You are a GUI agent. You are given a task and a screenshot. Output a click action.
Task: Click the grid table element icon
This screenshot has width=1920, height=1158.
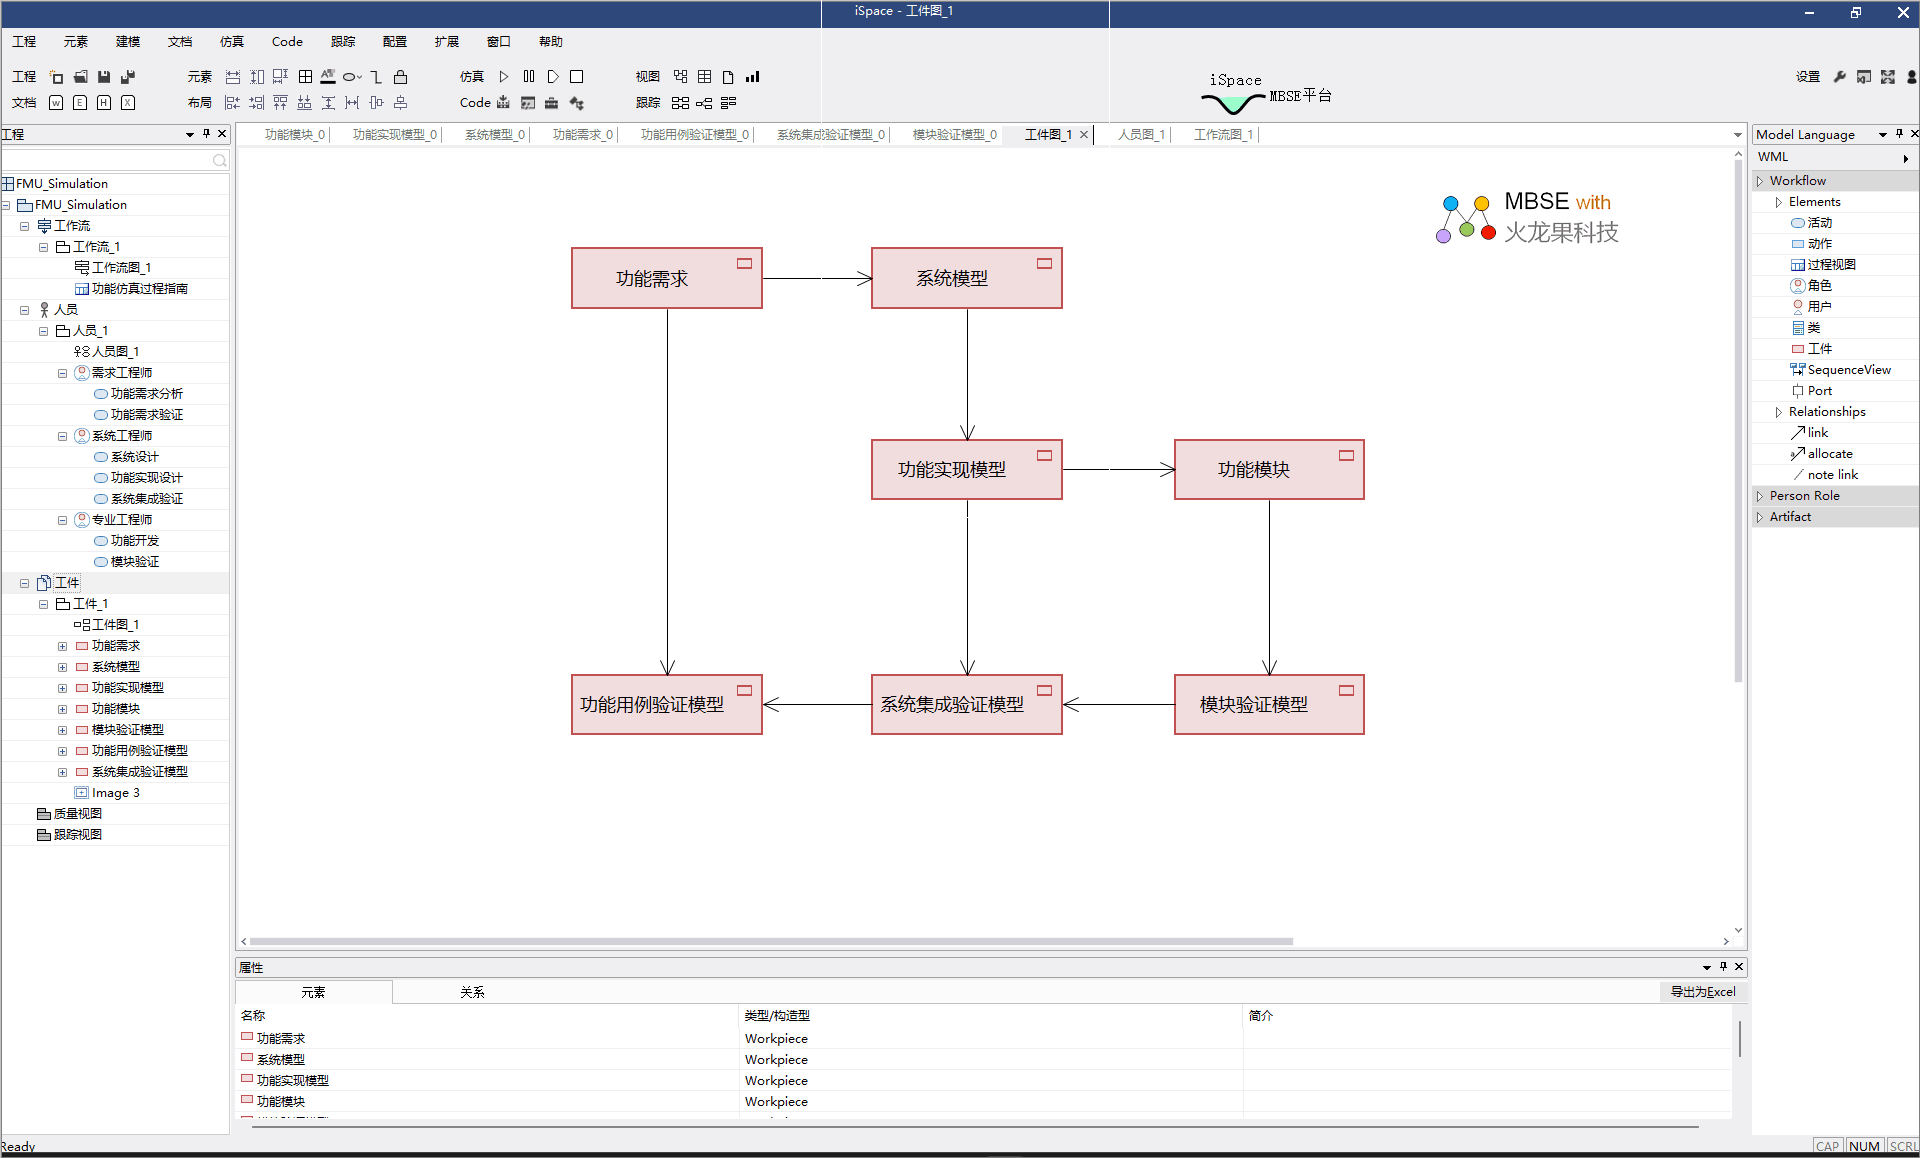point(305,77)
